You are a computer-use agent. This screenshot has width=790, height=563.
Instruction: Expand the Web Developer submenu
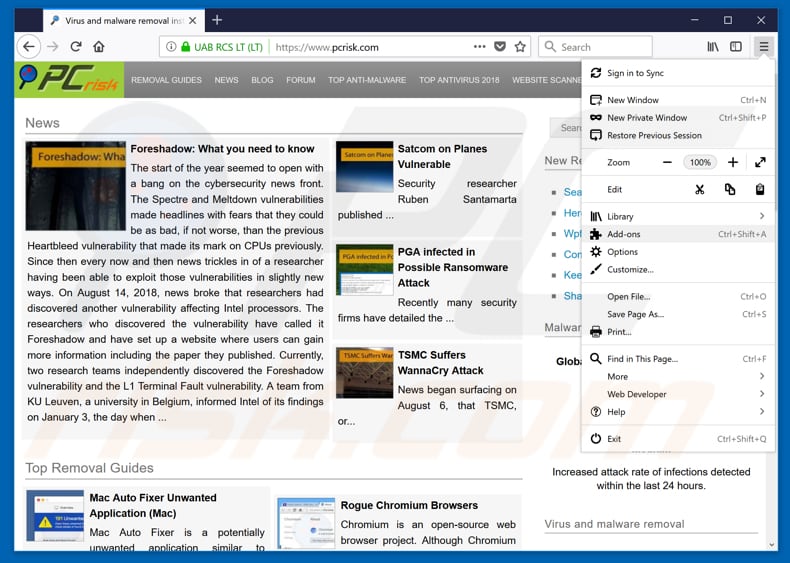point(678,394)
